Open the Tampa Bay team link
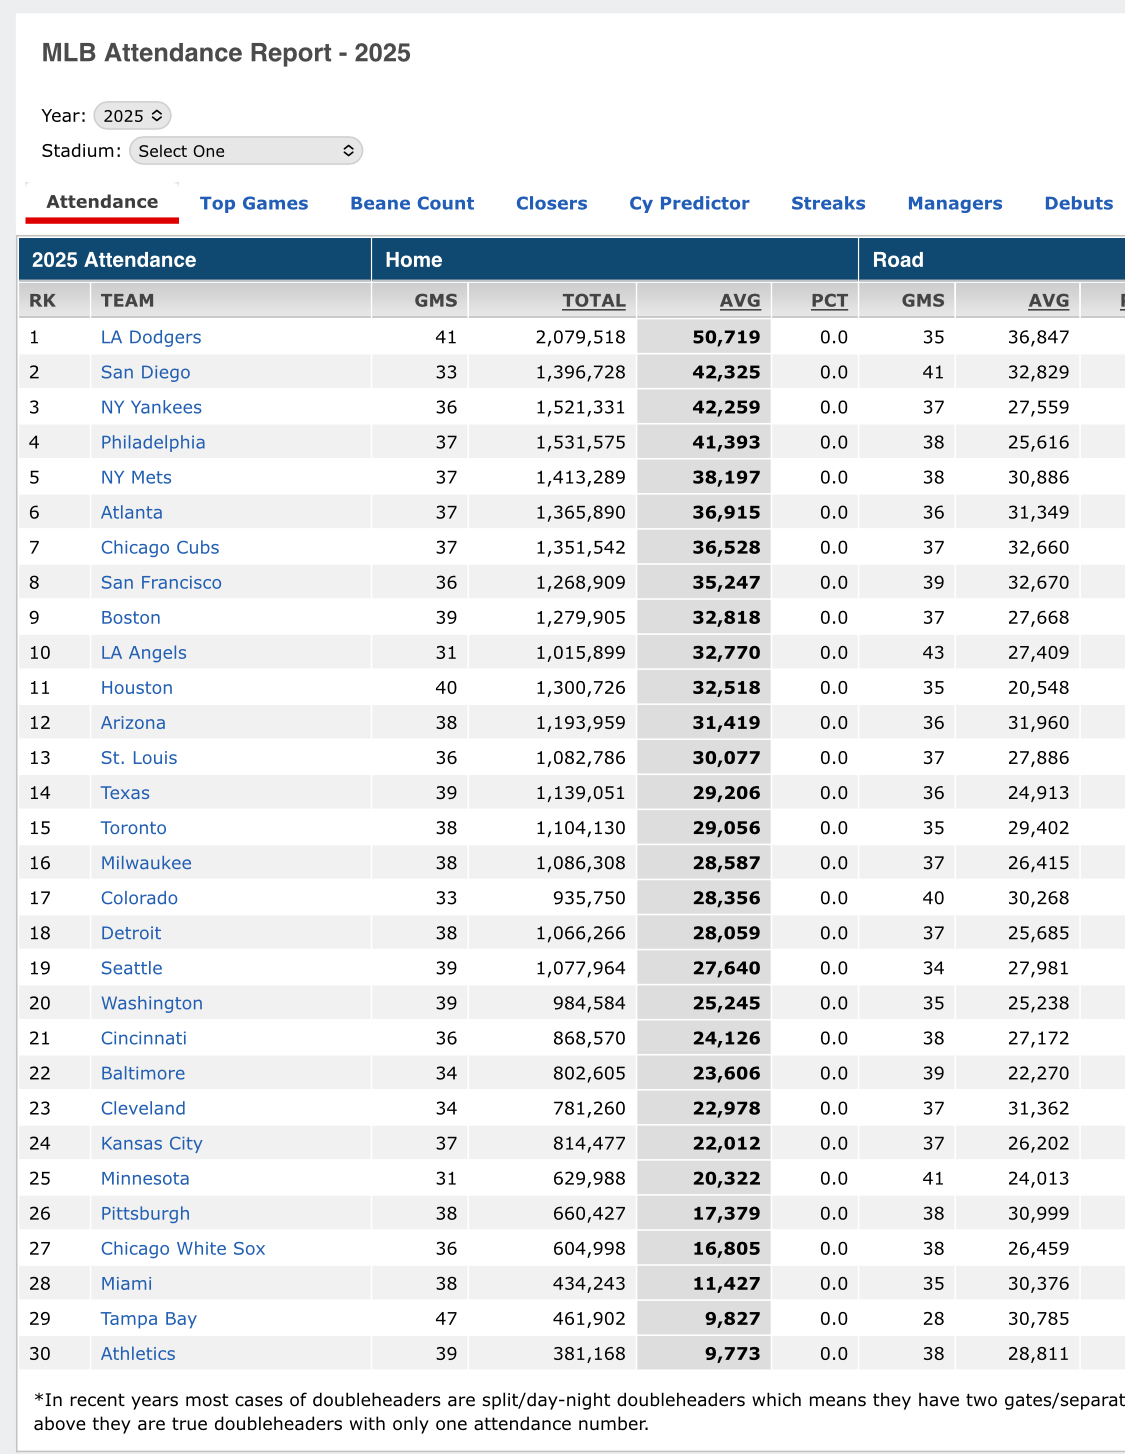The height and width of the screenshot is (1454, 1125). click(x=149, y=1318)
